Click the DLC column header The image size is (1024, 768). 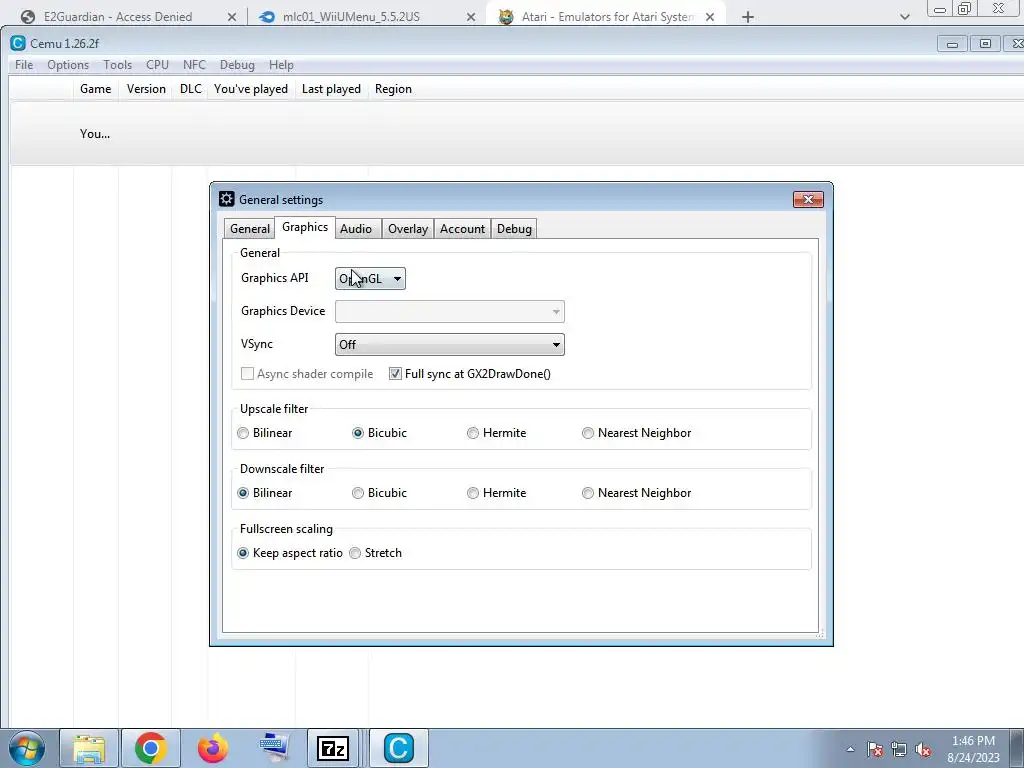click(x=191, y=89)
